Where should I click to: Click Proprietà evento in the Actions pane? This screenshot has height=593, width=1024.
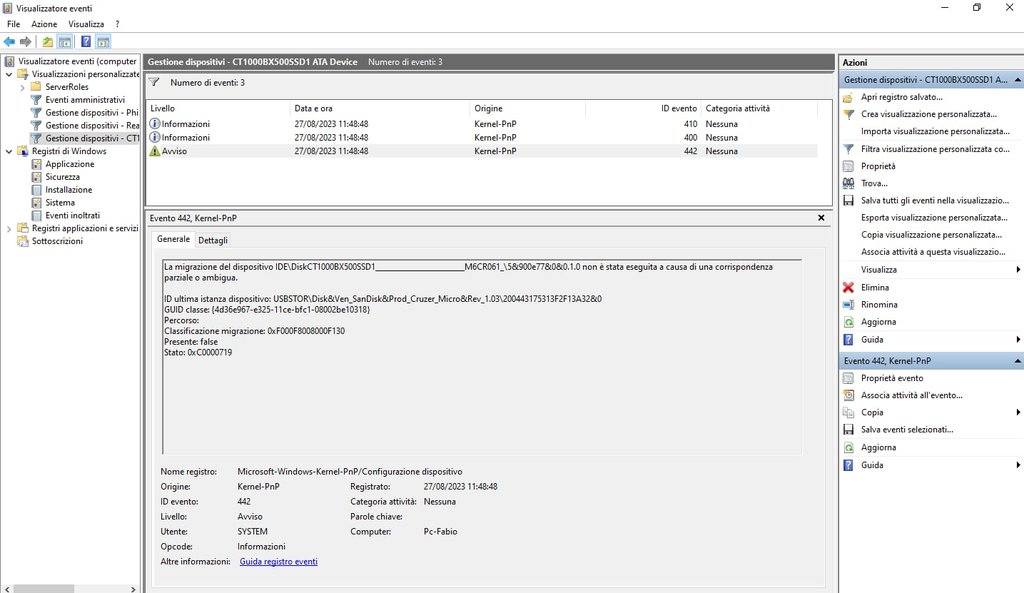coord(892,378)
